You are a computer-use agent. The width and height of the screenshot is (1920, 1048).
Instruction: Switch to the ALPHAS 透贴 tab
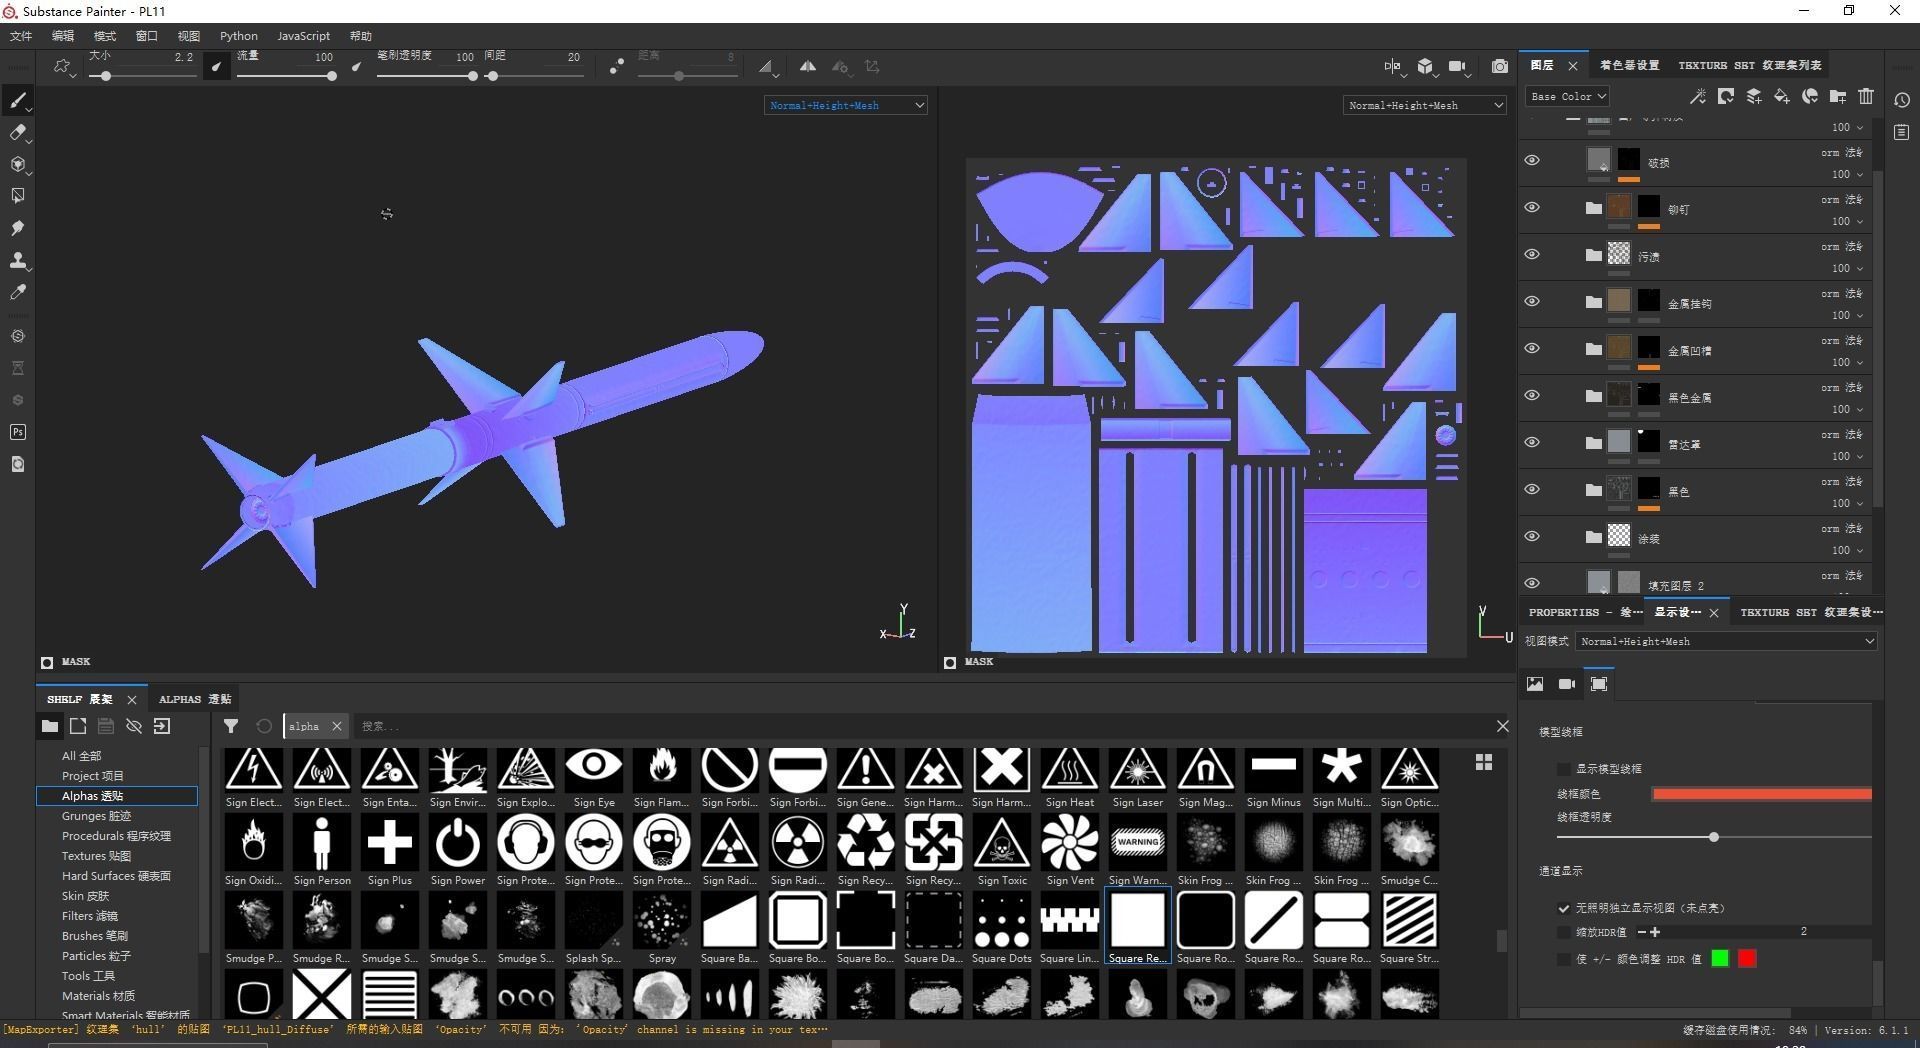tap(195, 699)
